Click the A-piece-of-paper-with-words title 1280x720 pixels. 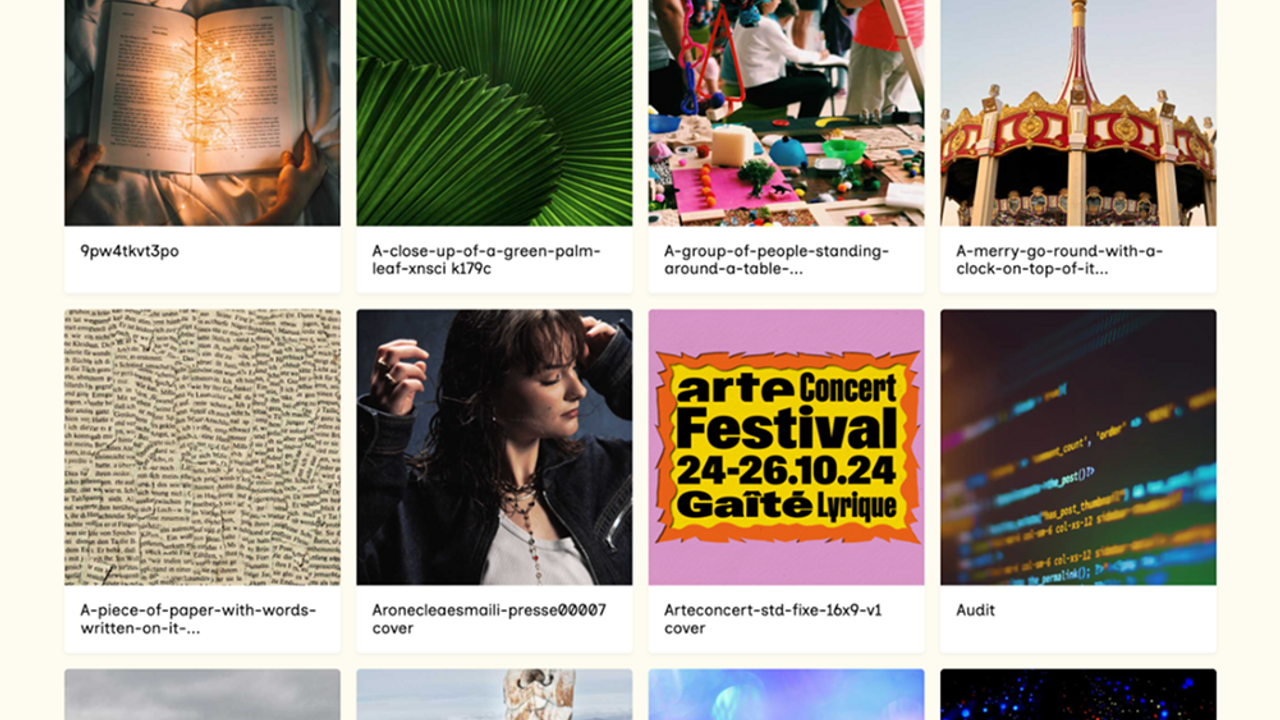[198, 619]
